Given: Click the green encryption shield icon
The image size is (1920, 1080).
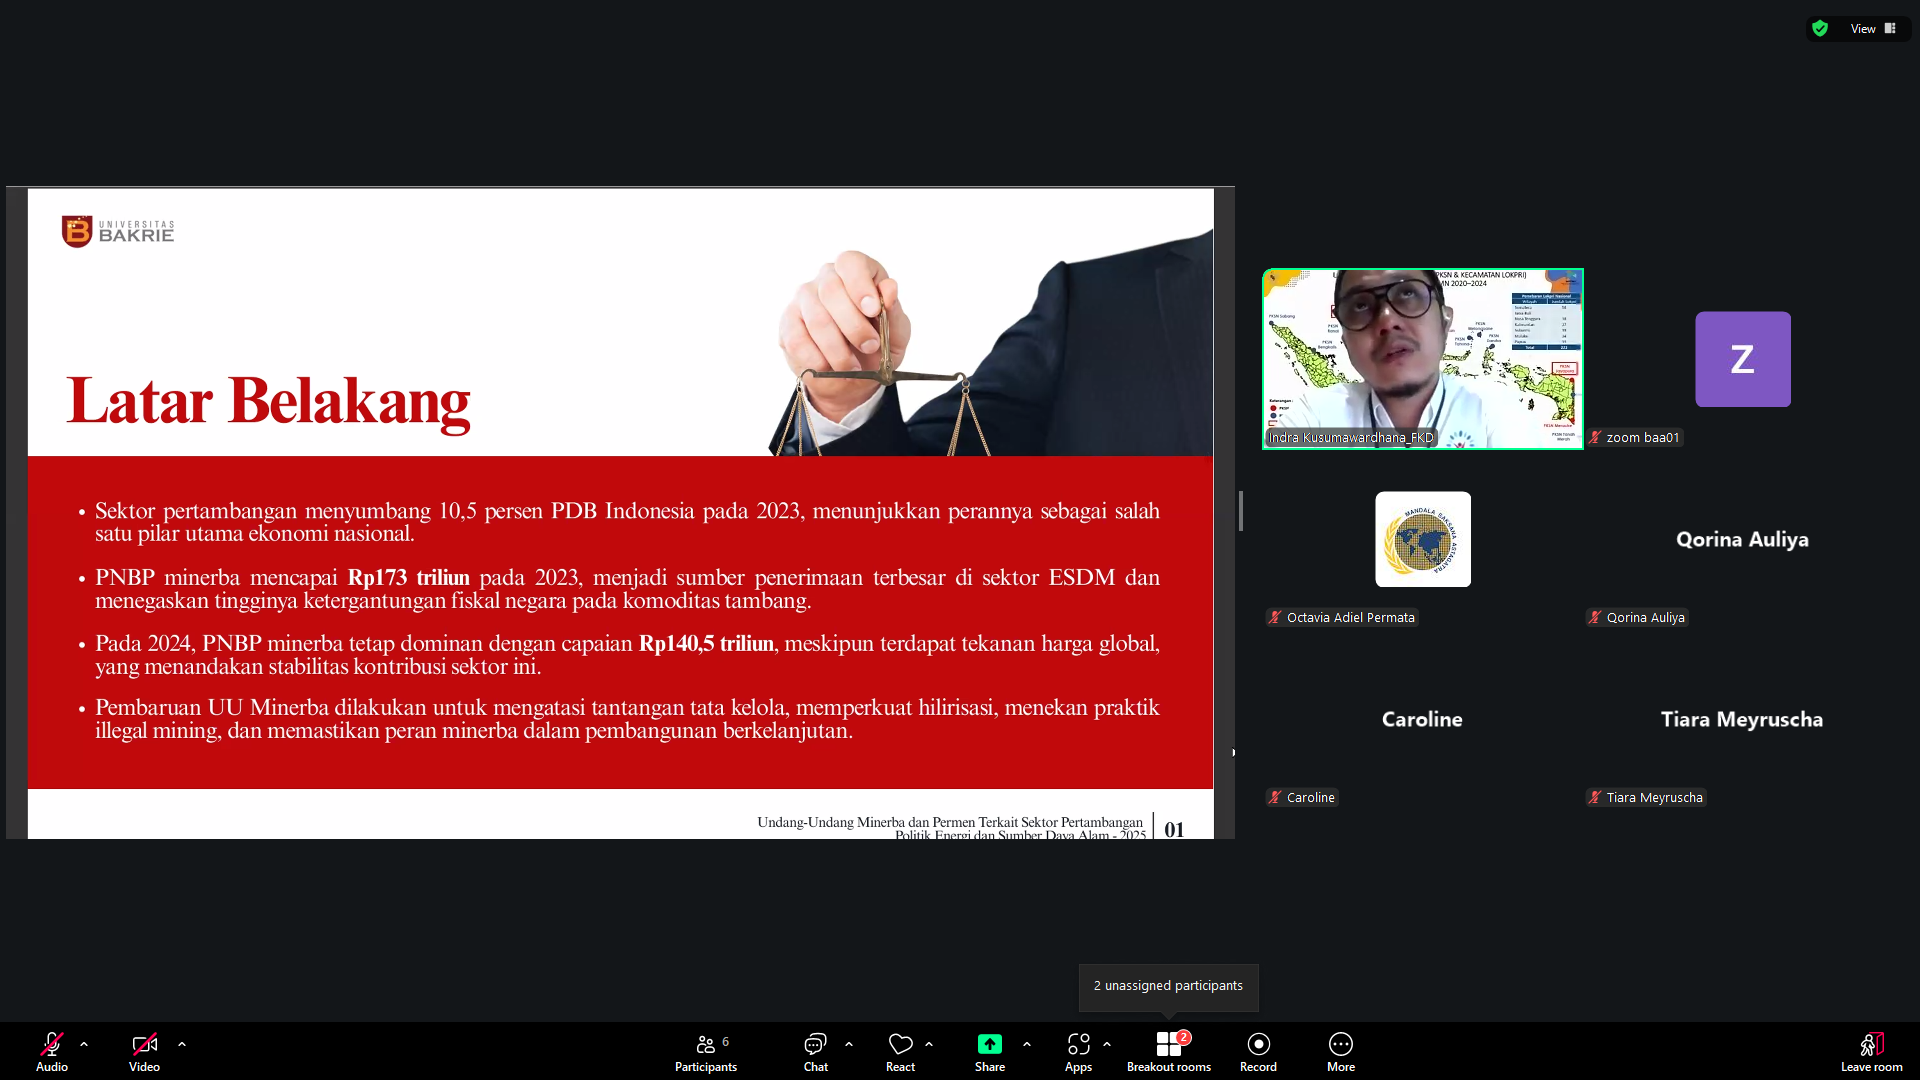Looking at the screenshot, I should (x=1820, y=28).
